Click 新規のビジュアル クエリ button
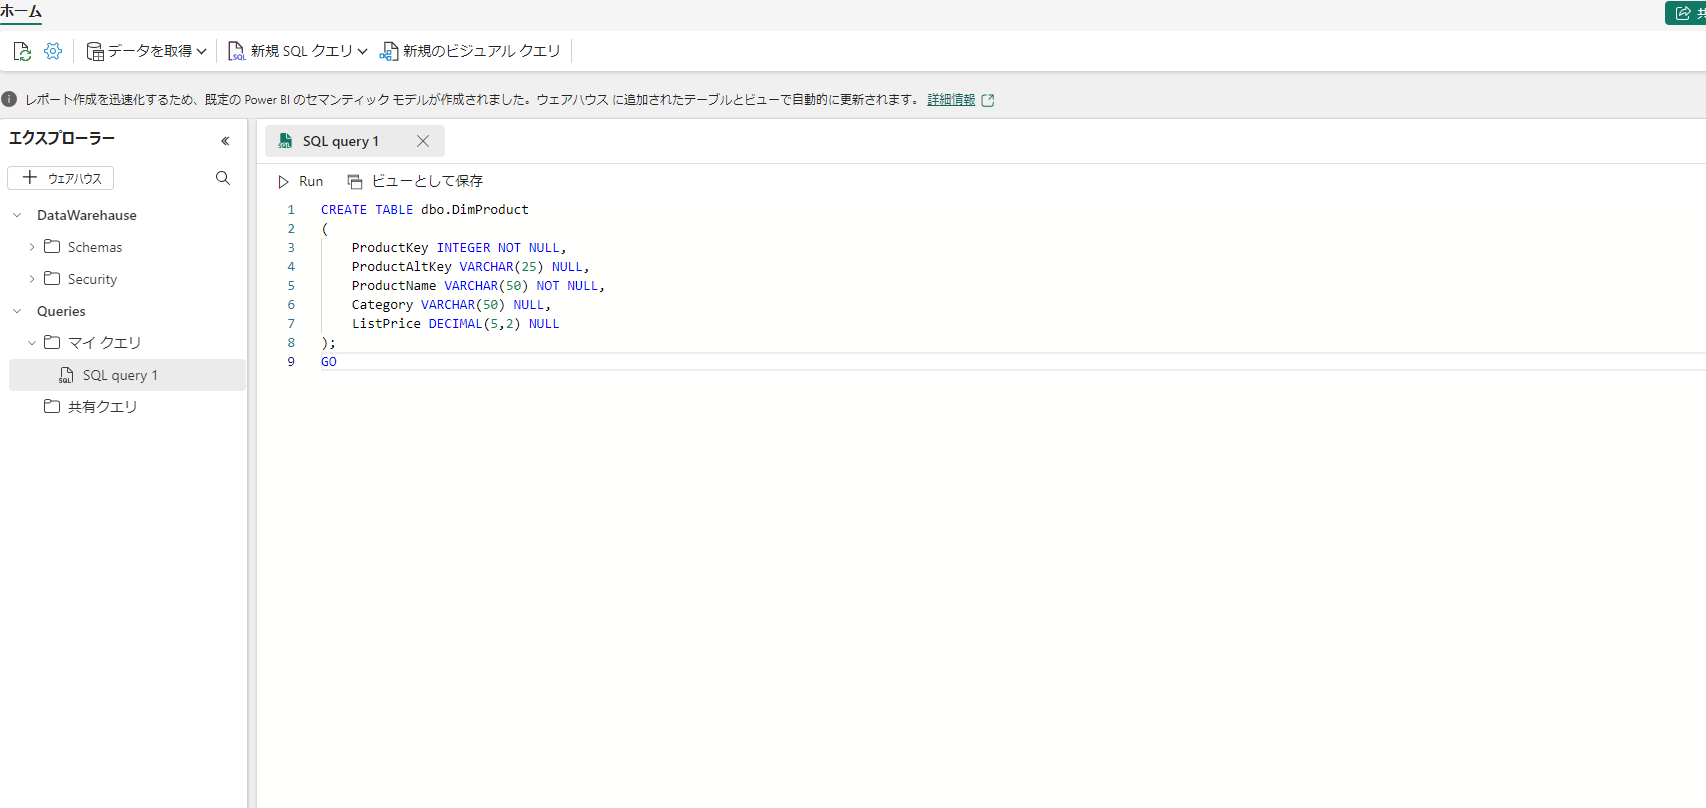1706x808 pixels. pos(470,51)
